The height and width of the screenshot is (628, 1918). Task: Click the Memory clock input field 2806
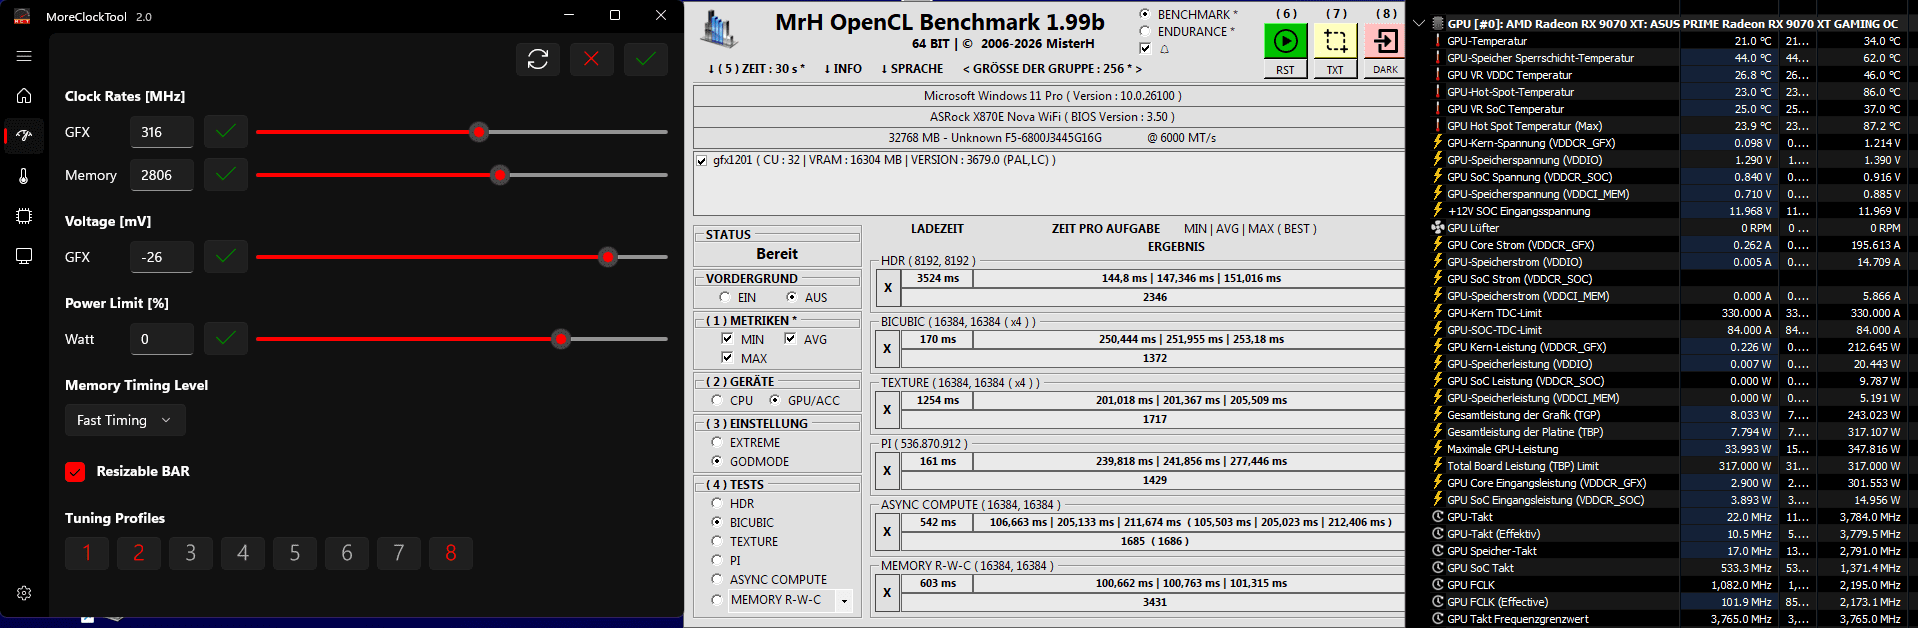coord(162,175)
